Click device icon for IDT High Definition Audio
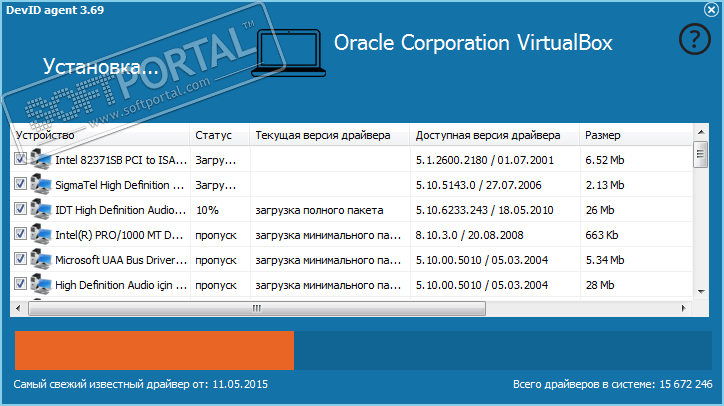This screenshot has width=724, height=406. 41,209
